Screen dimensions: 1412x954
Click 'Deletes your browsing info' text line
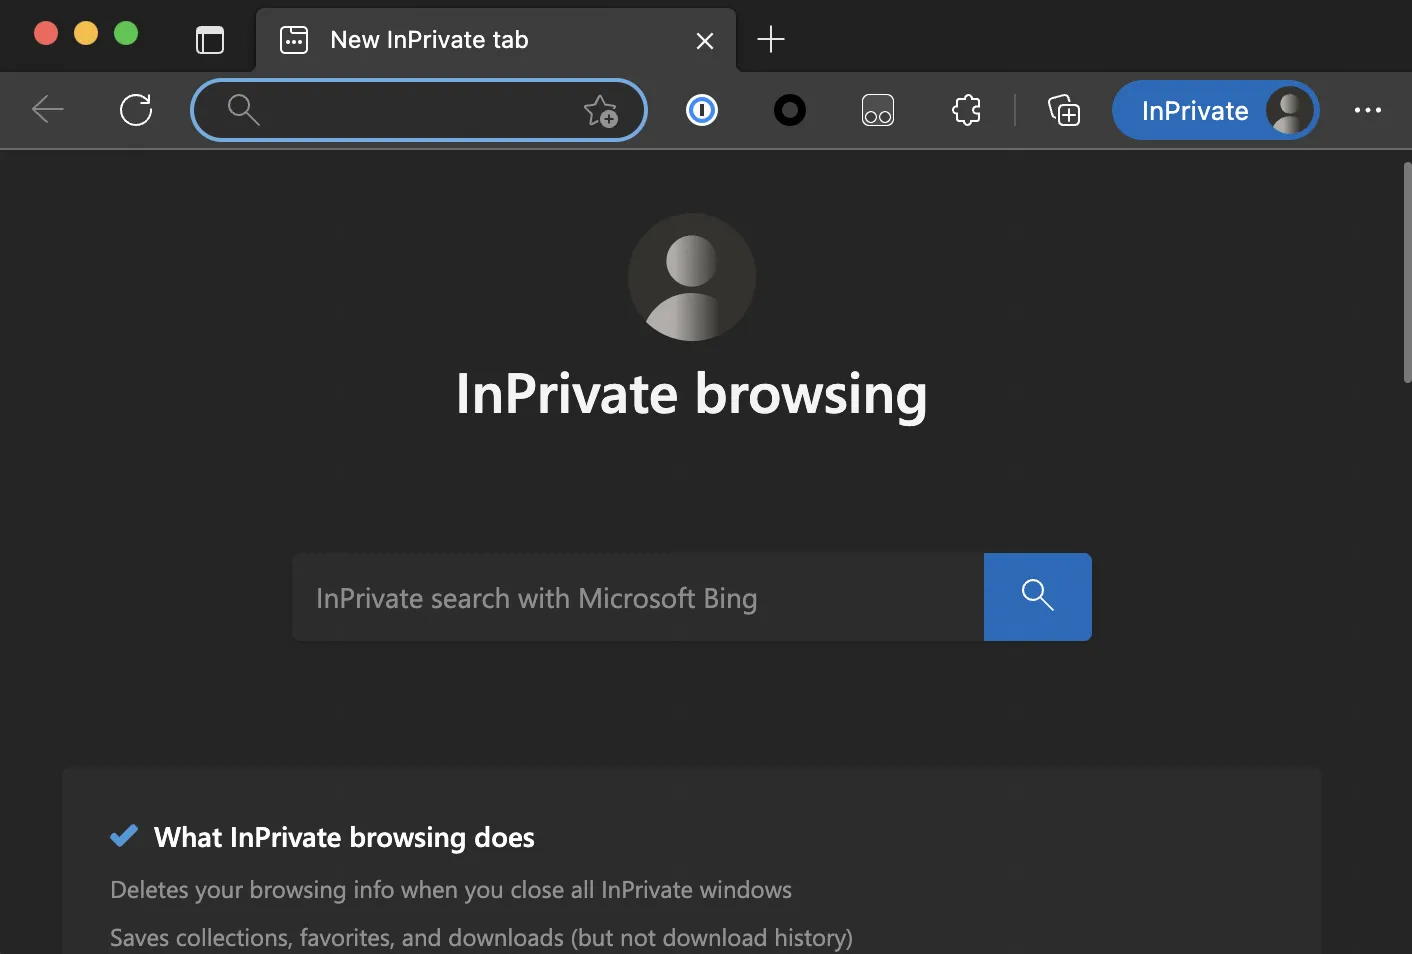[x=451, y=890]
